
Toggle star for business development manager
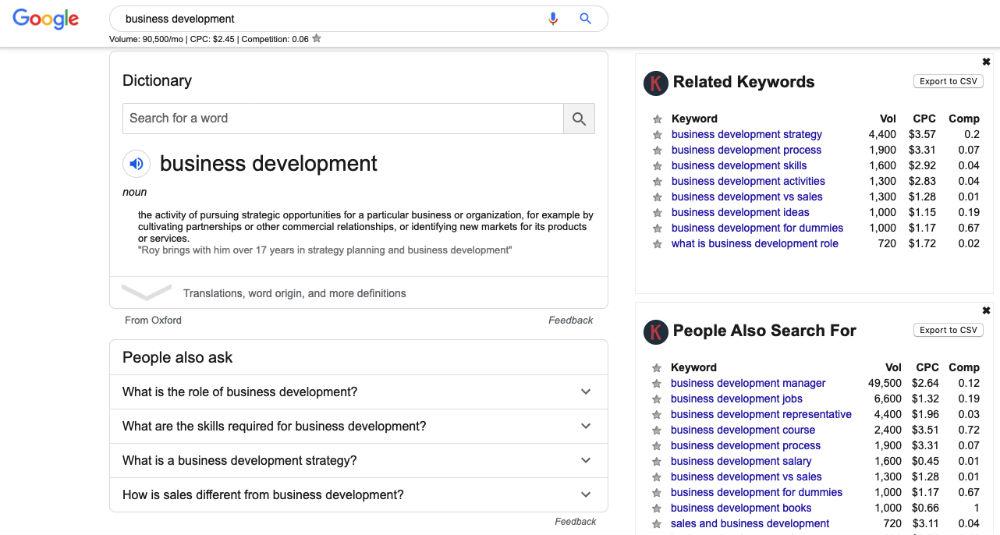pos(657,384)
